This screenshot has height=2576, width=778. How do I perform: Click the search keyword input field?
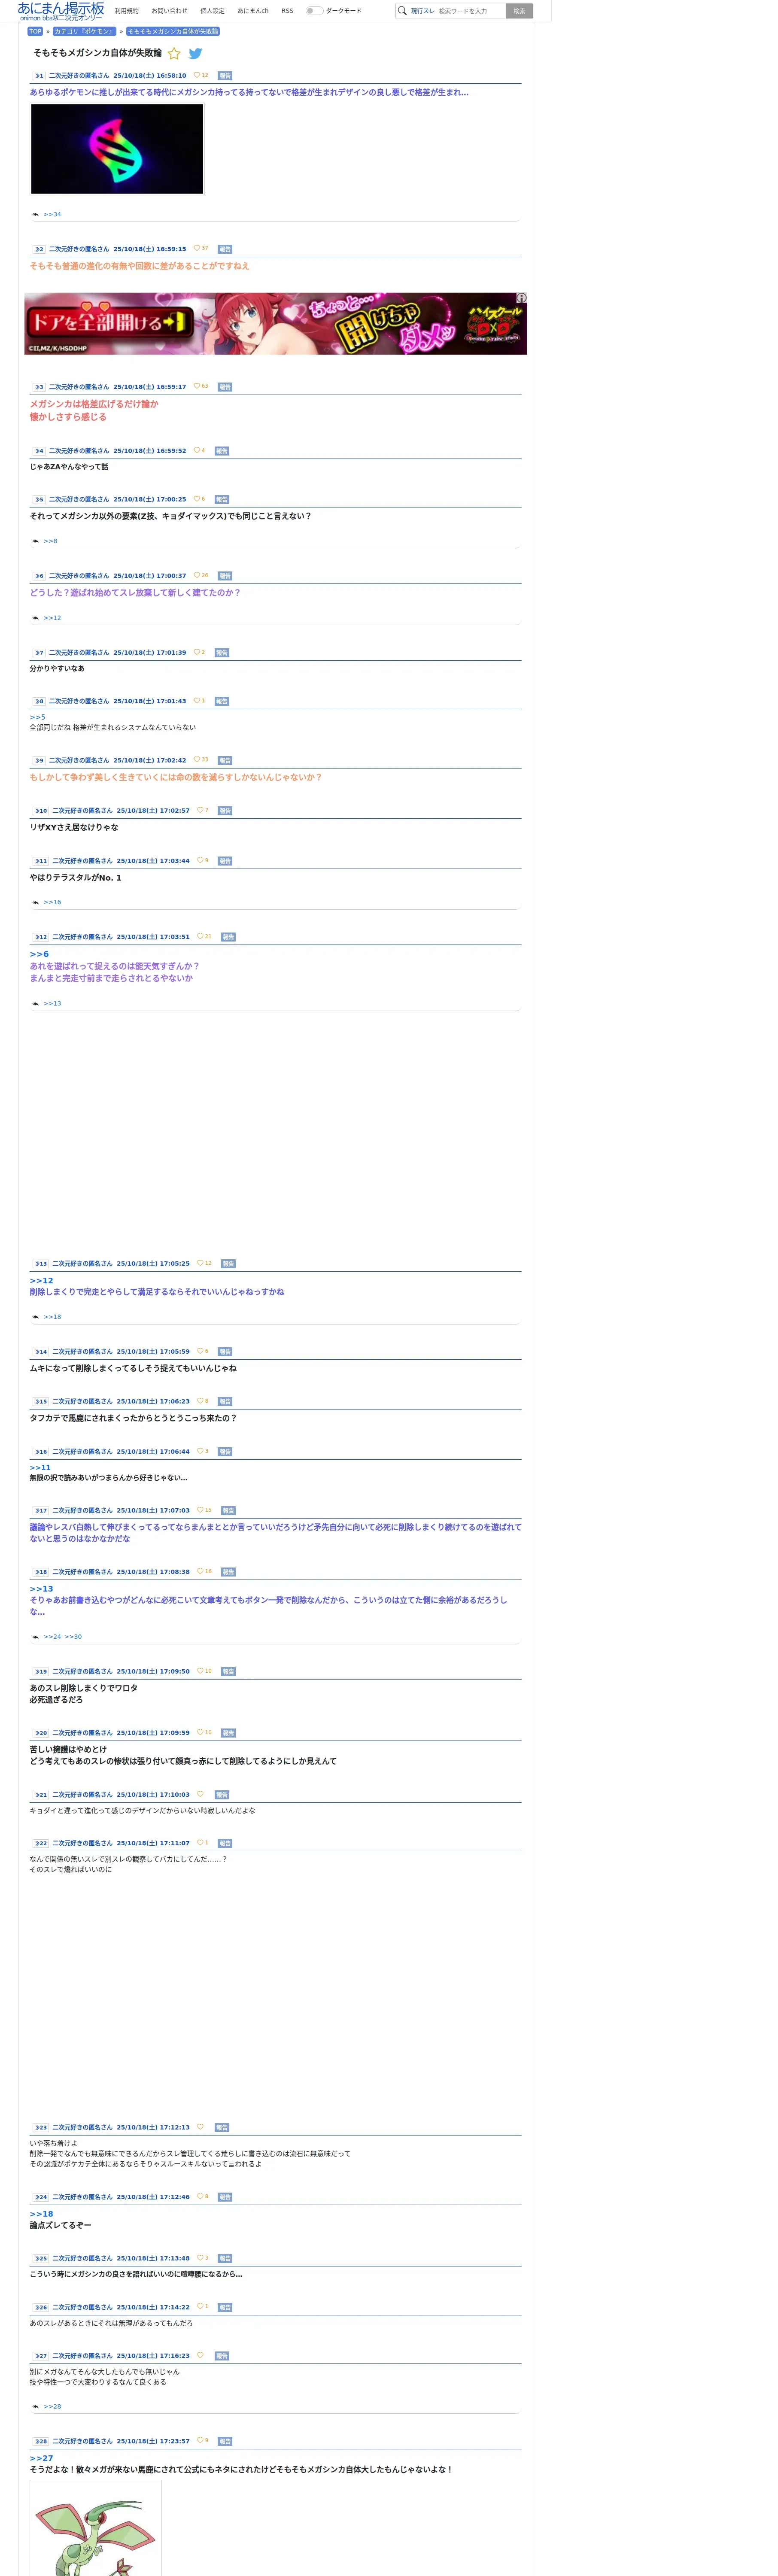[x=470, y=11]
